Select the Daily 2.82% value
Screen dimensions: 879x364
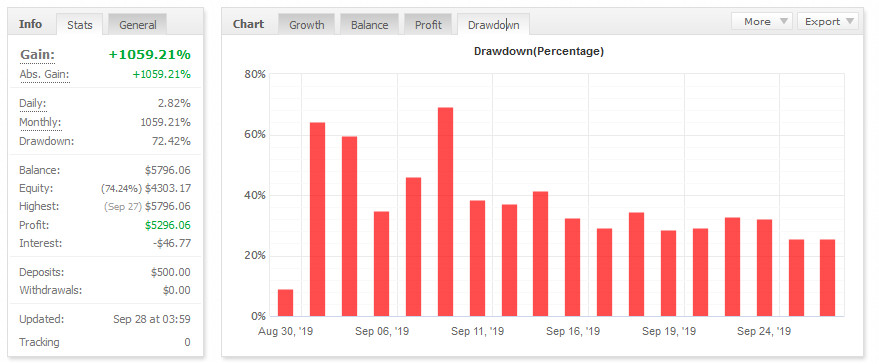pyautogui.click(x=174, y=104)
